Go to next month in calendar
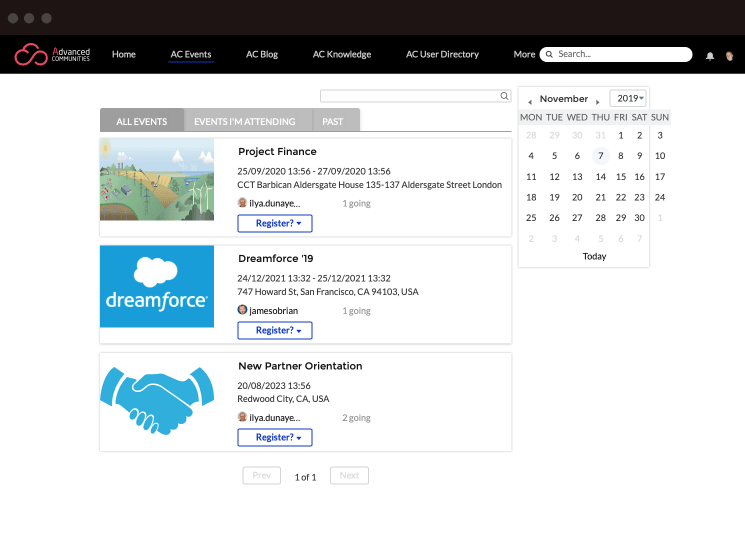 597,102
